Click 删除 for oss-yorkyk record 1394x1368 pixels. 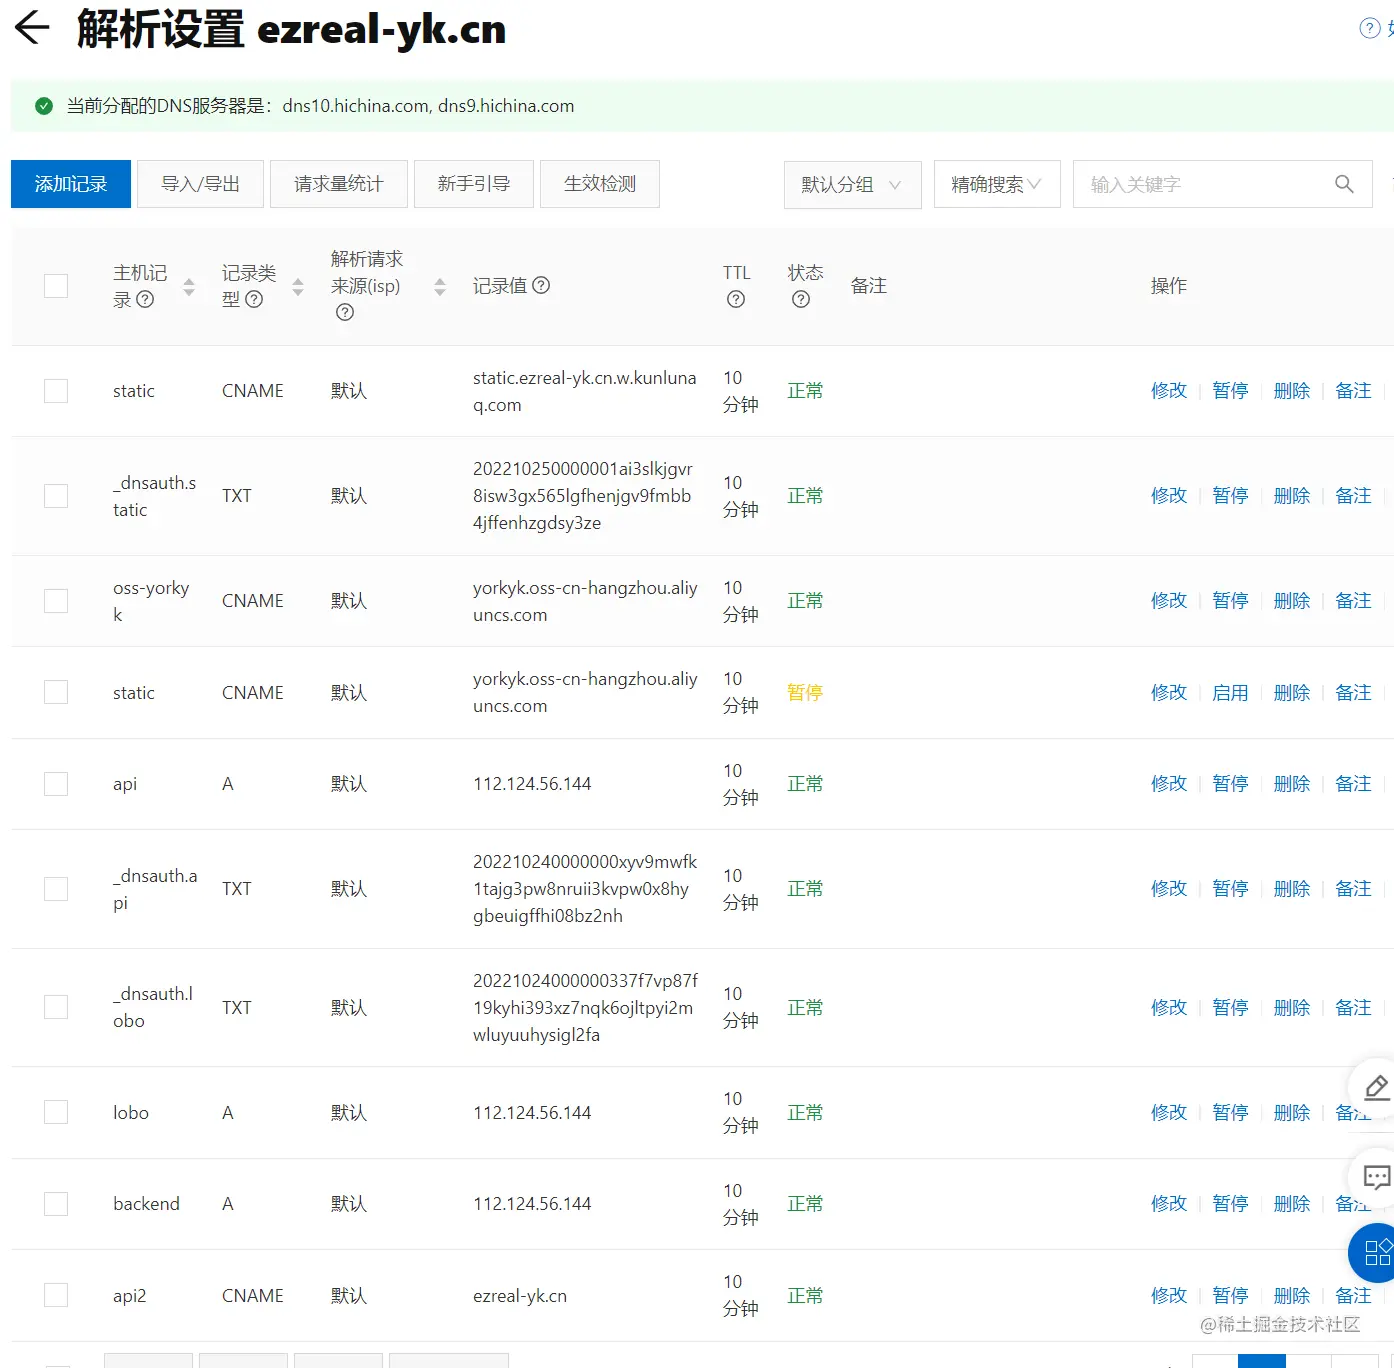pyautogui.click(x=1292, y=601)
